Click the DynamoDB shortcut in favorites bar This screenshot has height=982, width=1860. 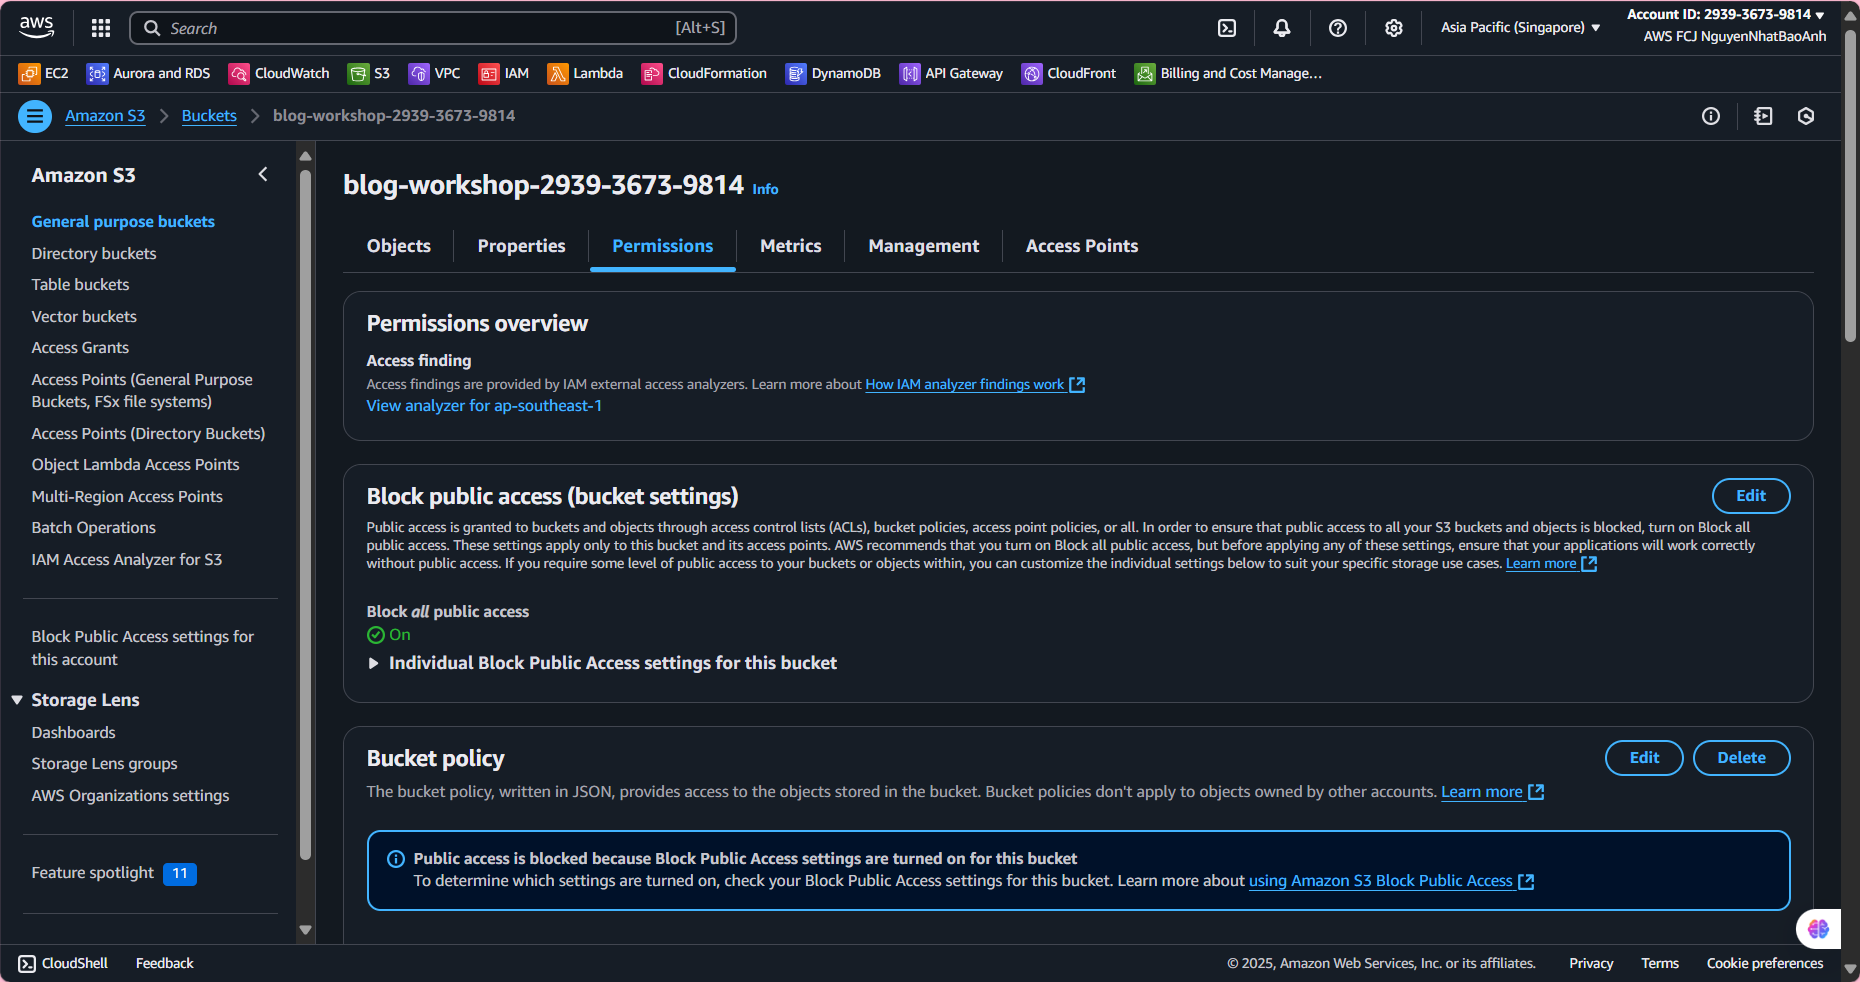(x=833, y=73)
